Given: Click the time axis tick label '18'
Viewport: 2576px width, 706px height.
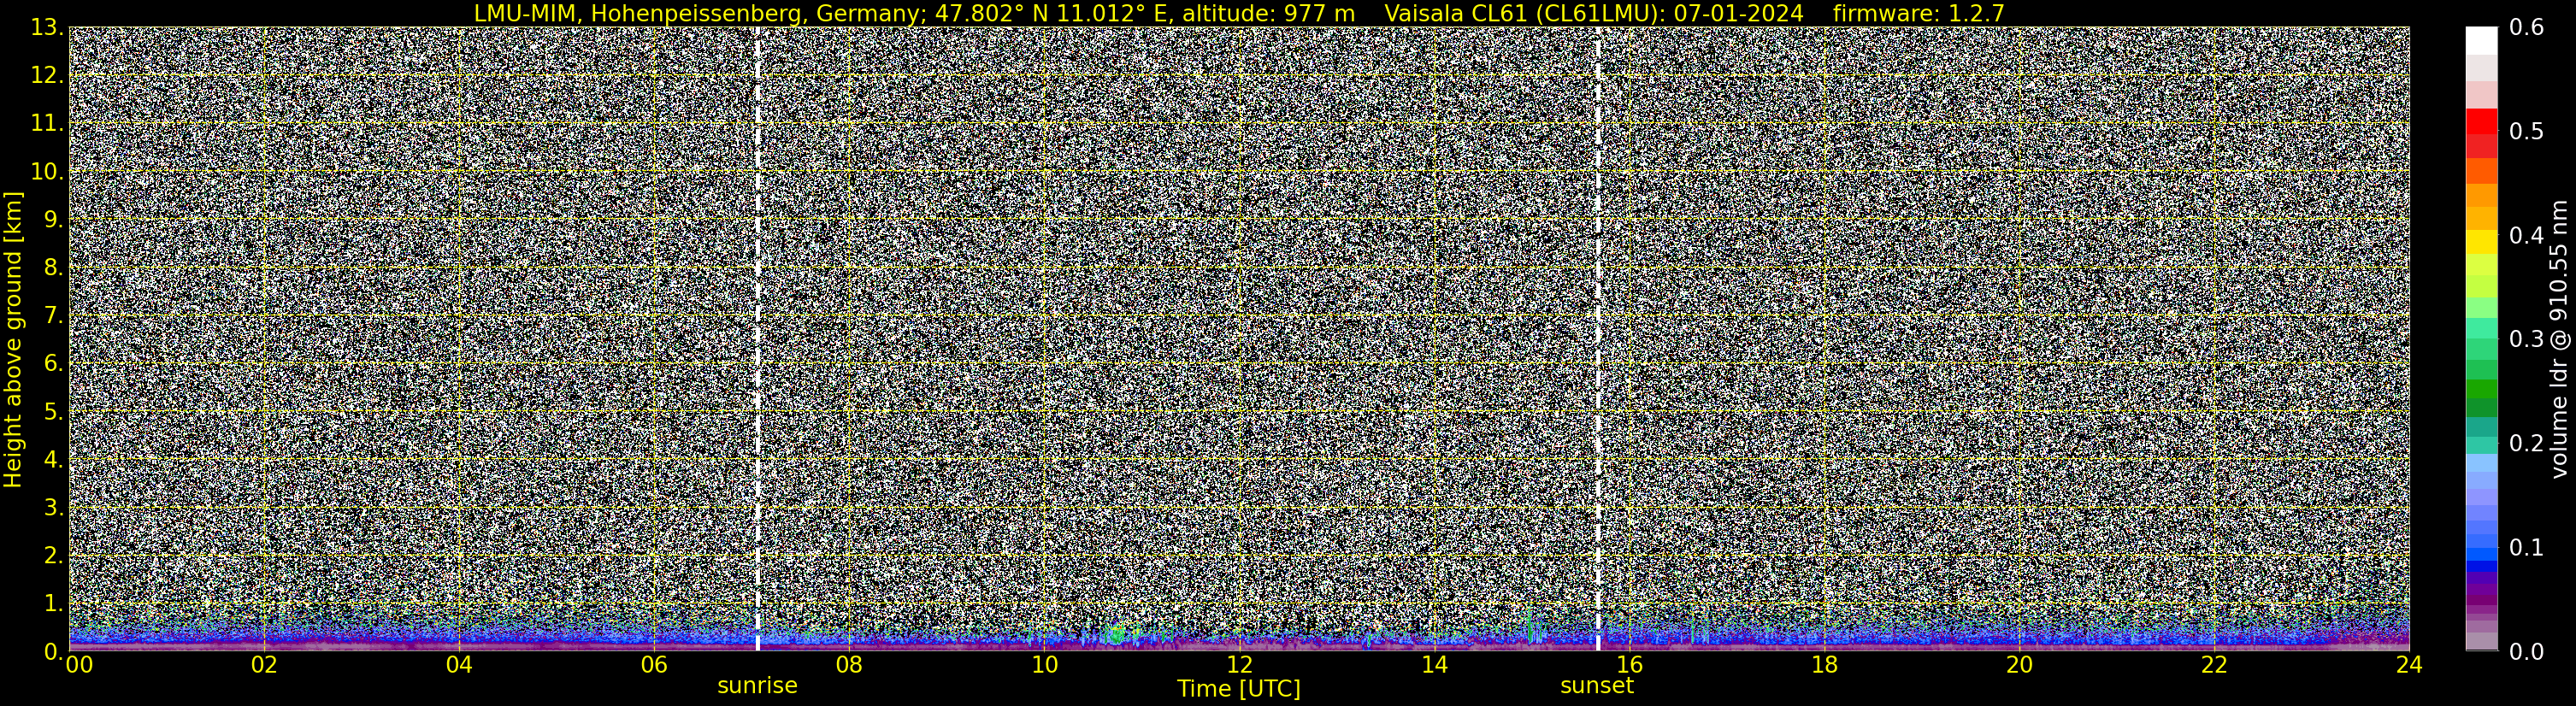Looking at the screenshot, I should tap(1824, 665).
